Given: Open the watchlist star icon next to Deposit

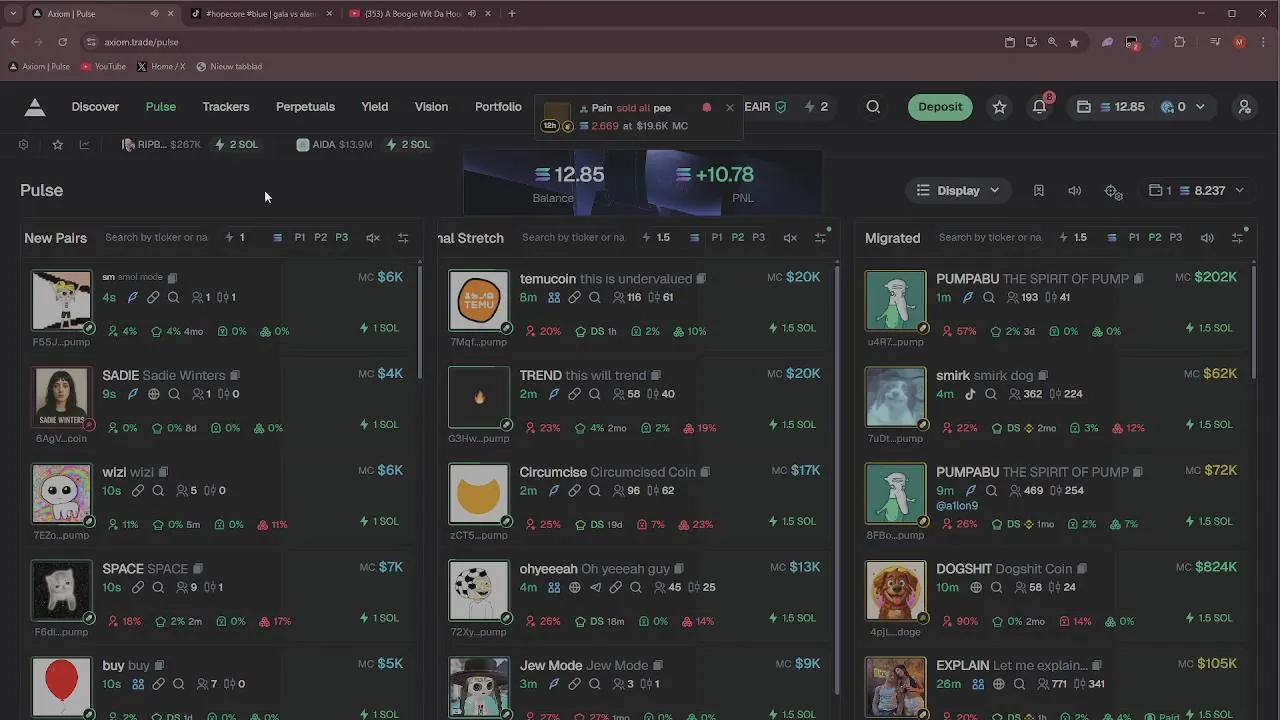Looking at the screenshot, I should pyautogui.click(x=999, y=107).
